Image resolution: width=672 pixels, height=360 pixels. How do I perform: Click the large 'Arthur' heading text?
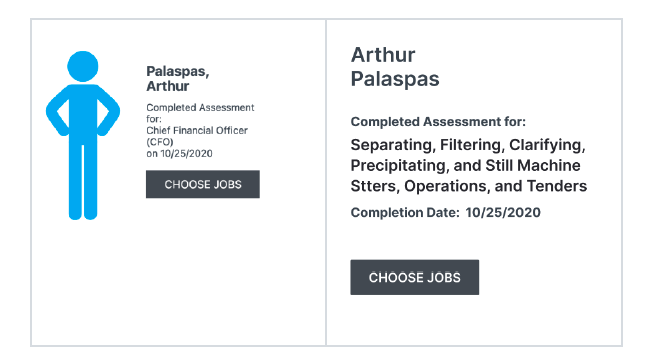[383, 55]
